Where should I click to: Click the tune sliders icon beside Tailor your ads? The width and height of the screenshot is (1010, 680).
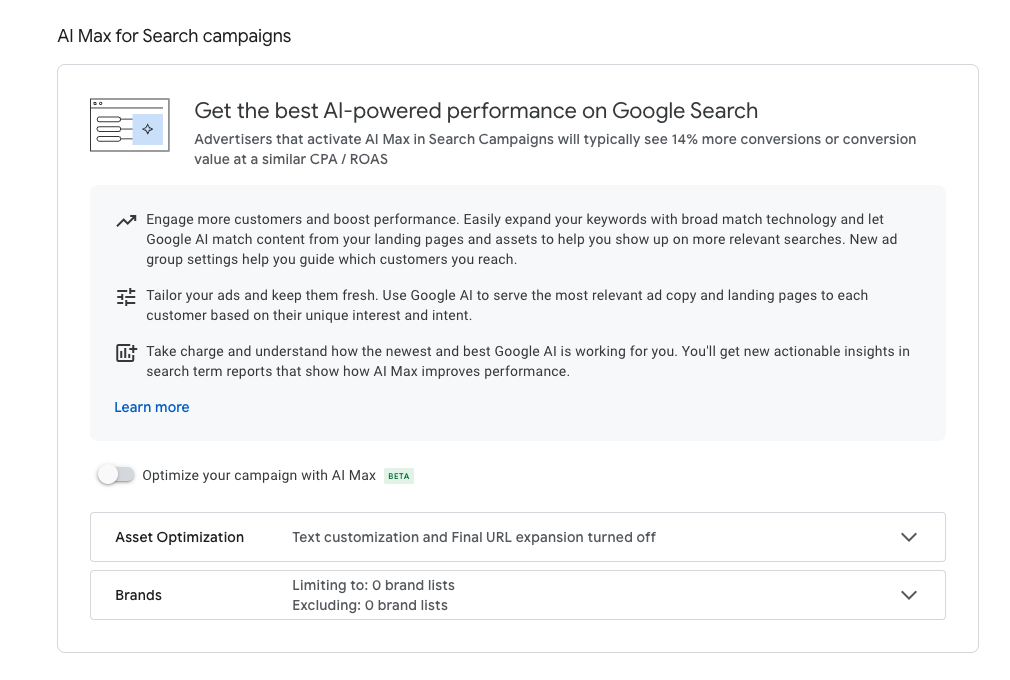coord(126,297)
